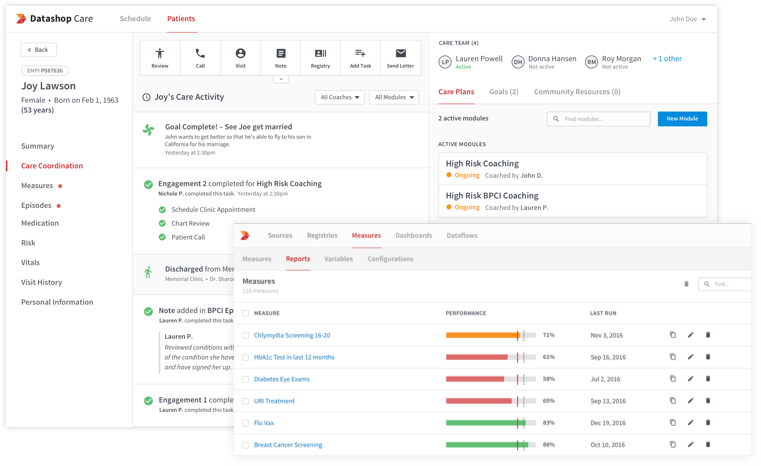The height and width of the screenshot is (466, 761).
Task: Start a Call with the patient
Action: tap(200, 58)
